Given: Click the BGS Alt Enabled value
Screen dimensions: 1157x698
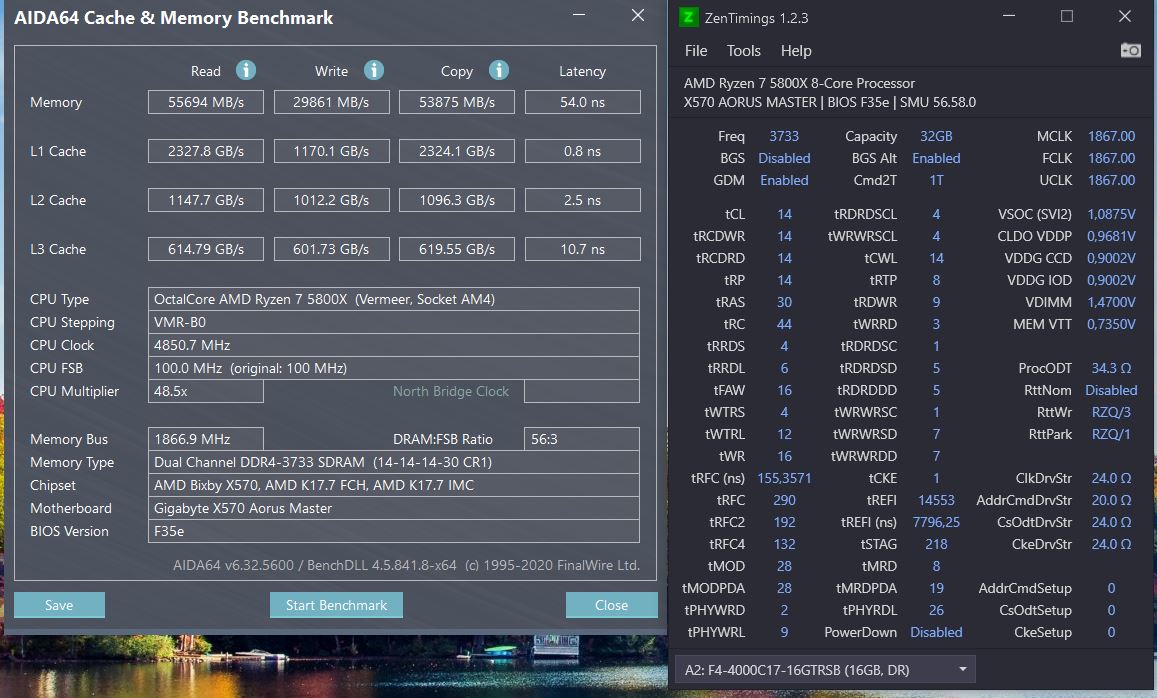Looking at the screenshot, I should tap(936, 158).
